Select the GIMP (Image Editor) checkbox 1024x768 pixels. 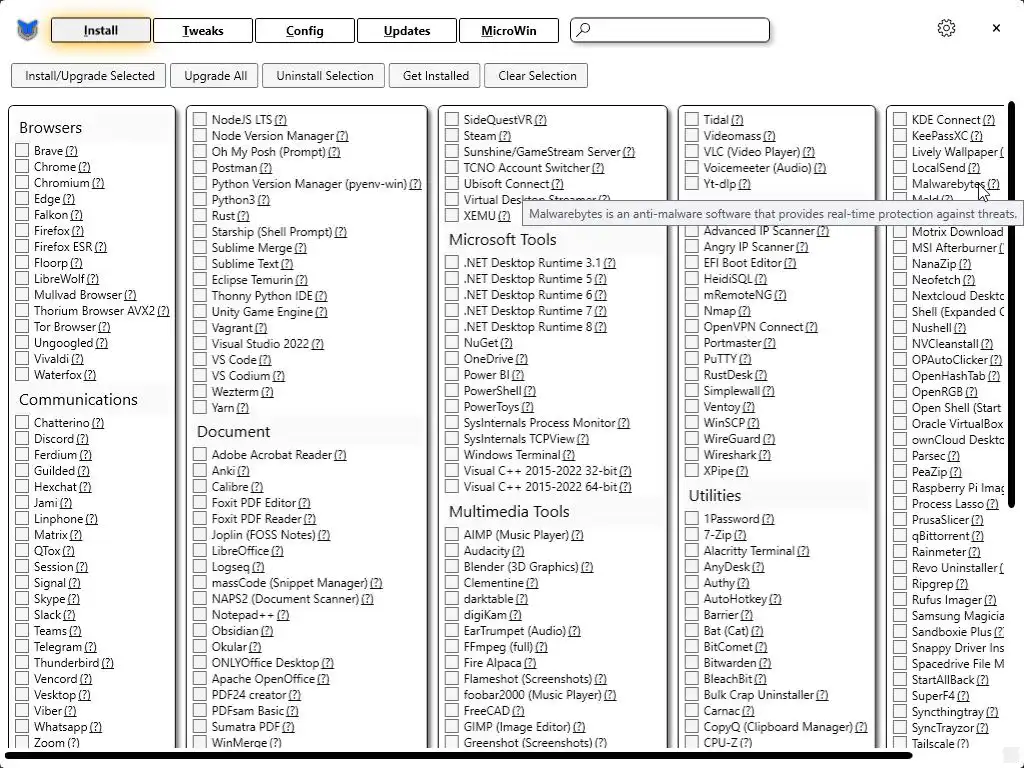(x=452, y=727)
